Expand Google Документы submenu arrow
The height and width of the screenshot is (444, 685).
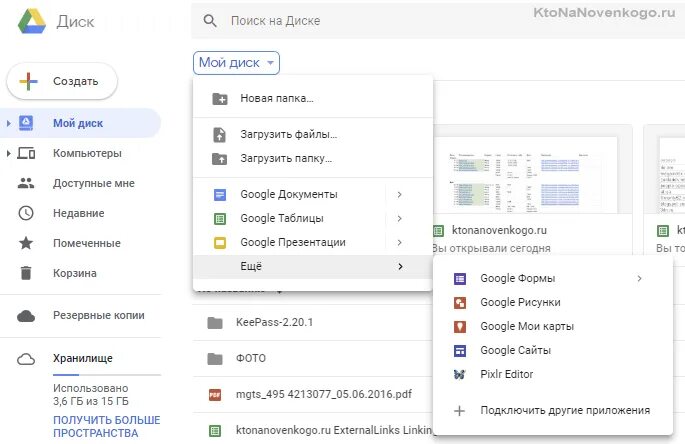[x=399, y=194]
